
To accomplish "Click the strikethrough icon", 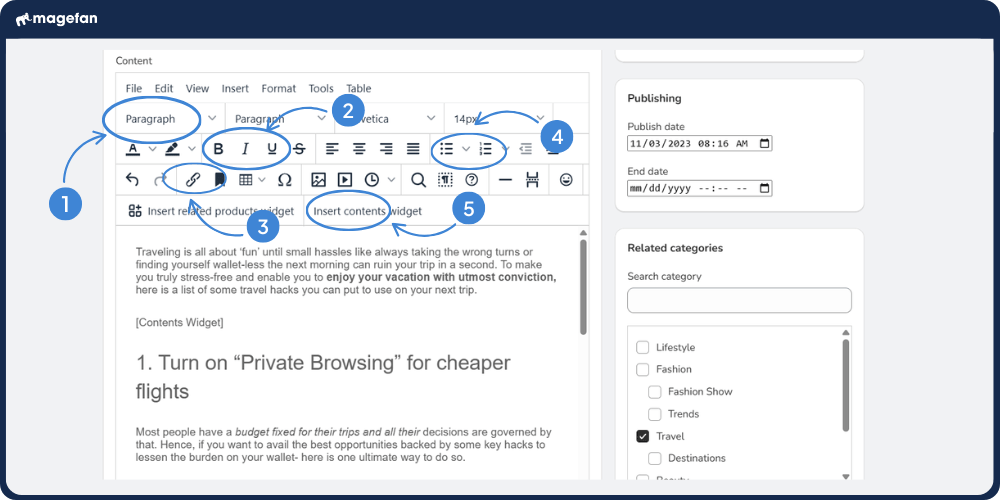I will [298, 149].
